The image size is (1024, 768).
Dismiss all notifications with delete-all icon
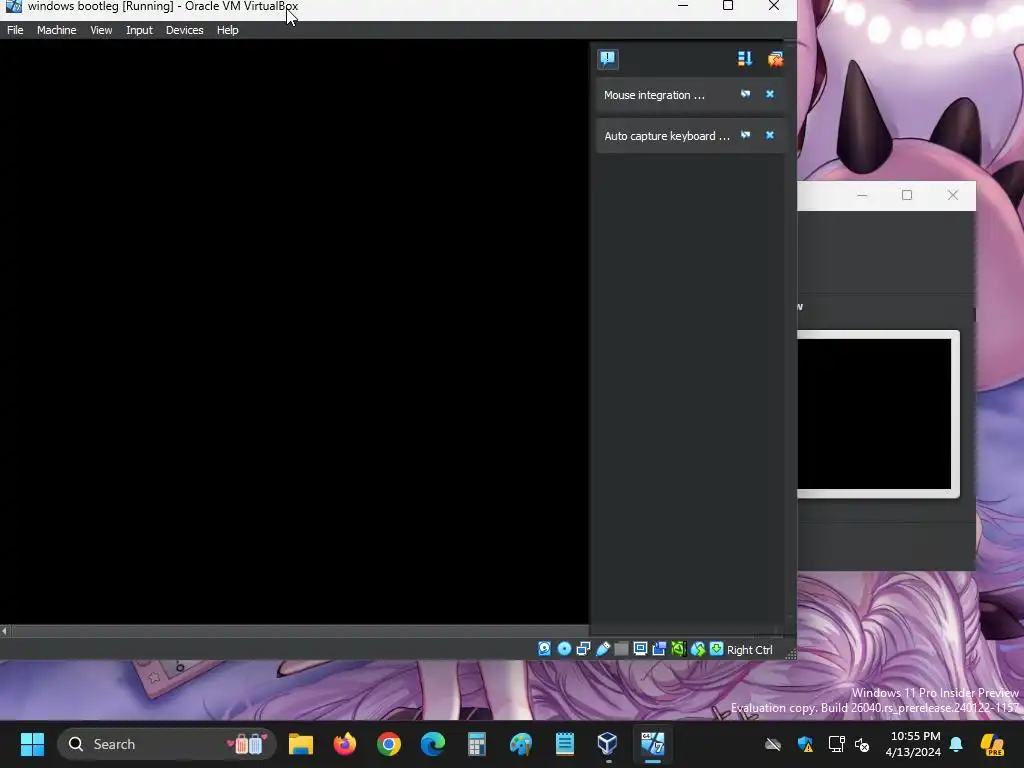tap(775, 59)
